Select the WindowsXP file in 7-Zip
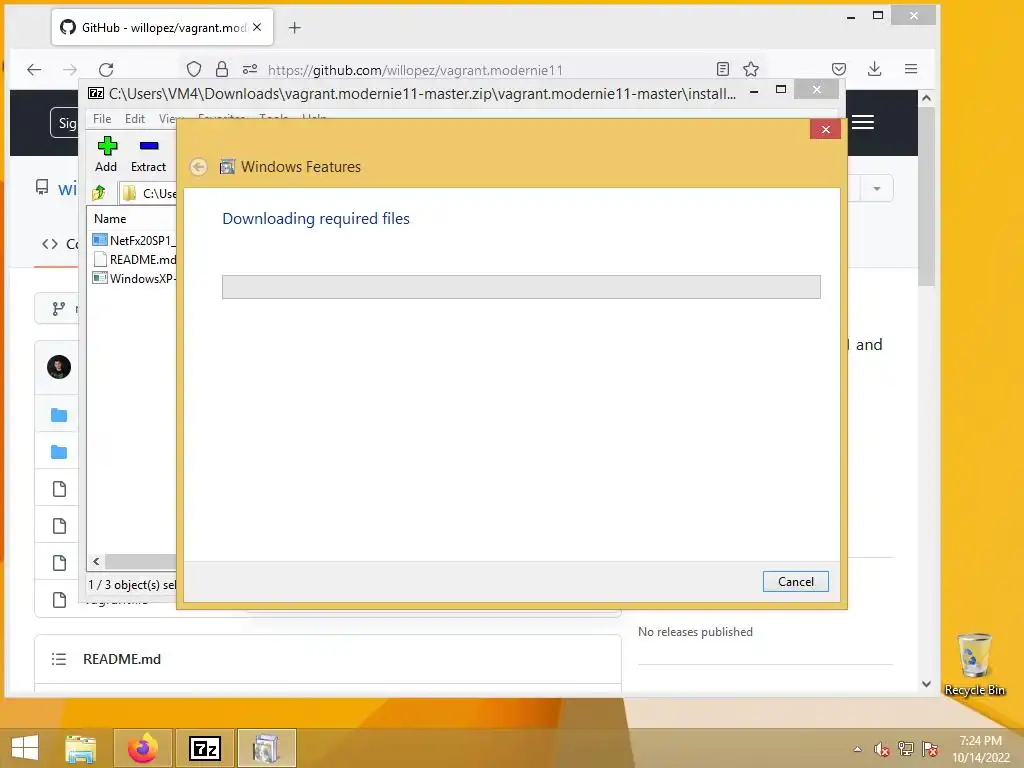 click(x=134, y=278)
